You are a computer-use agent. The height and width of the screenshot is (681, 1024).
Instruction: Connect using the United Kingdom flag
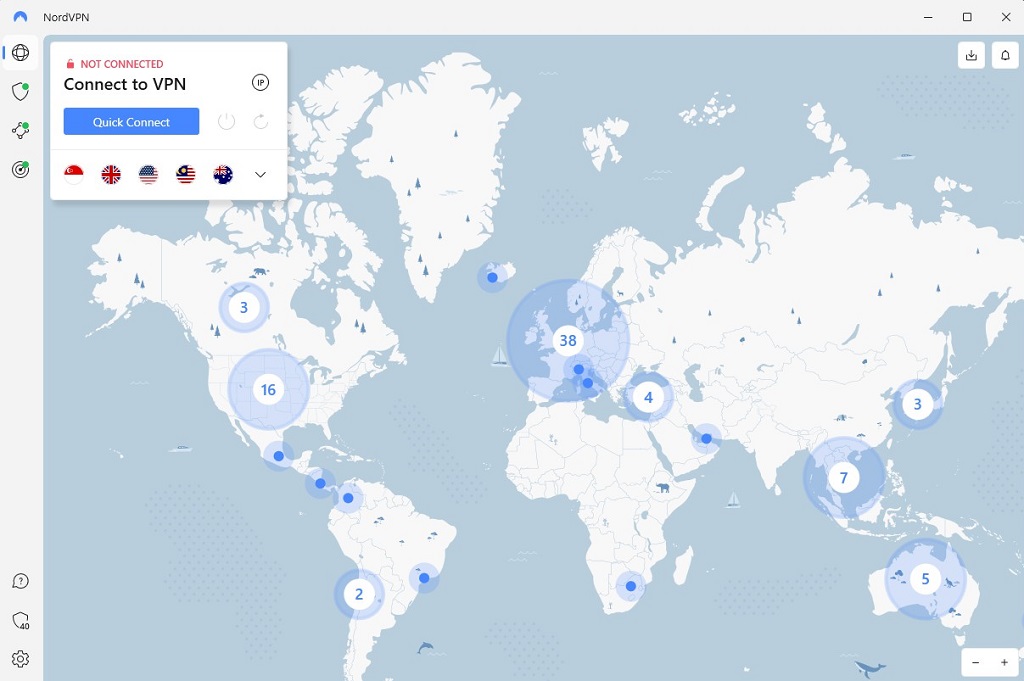tap(111, 174)
